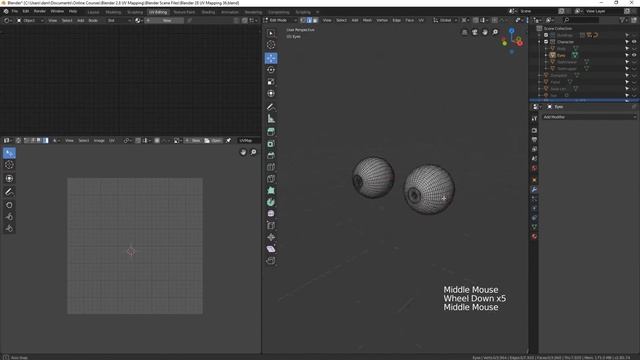Image resolution: width=640 pixels, height=360 pixels.
Task: Open the Slot dropdown in shader editor
Action: pyautogui.click(x=119, y=20)
